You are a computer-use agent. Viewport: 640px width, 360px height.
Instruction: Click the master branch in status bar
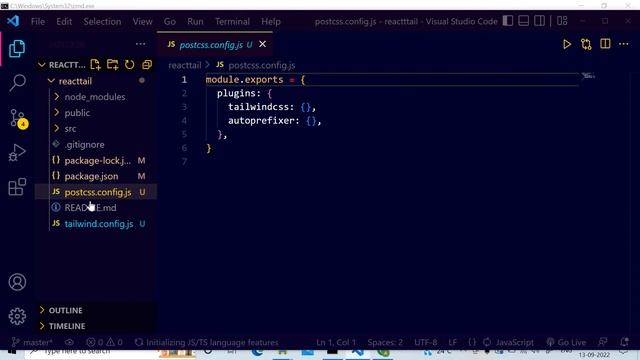(32, 342)
